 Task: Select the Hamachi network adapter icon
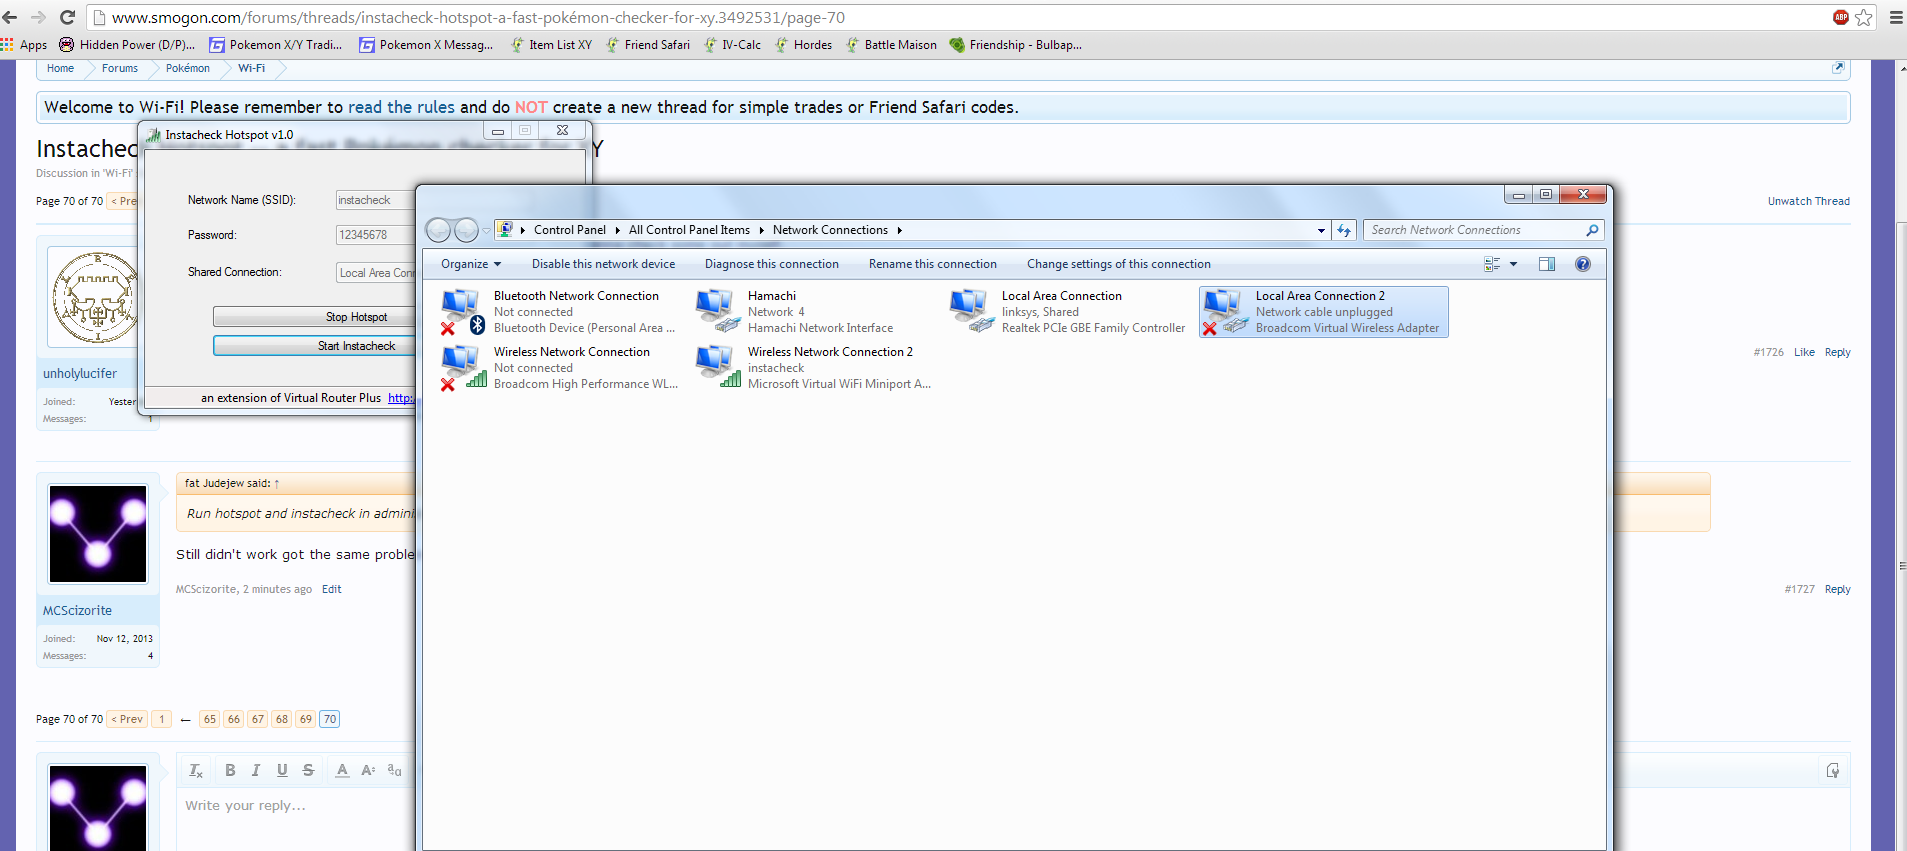(717, 311)
